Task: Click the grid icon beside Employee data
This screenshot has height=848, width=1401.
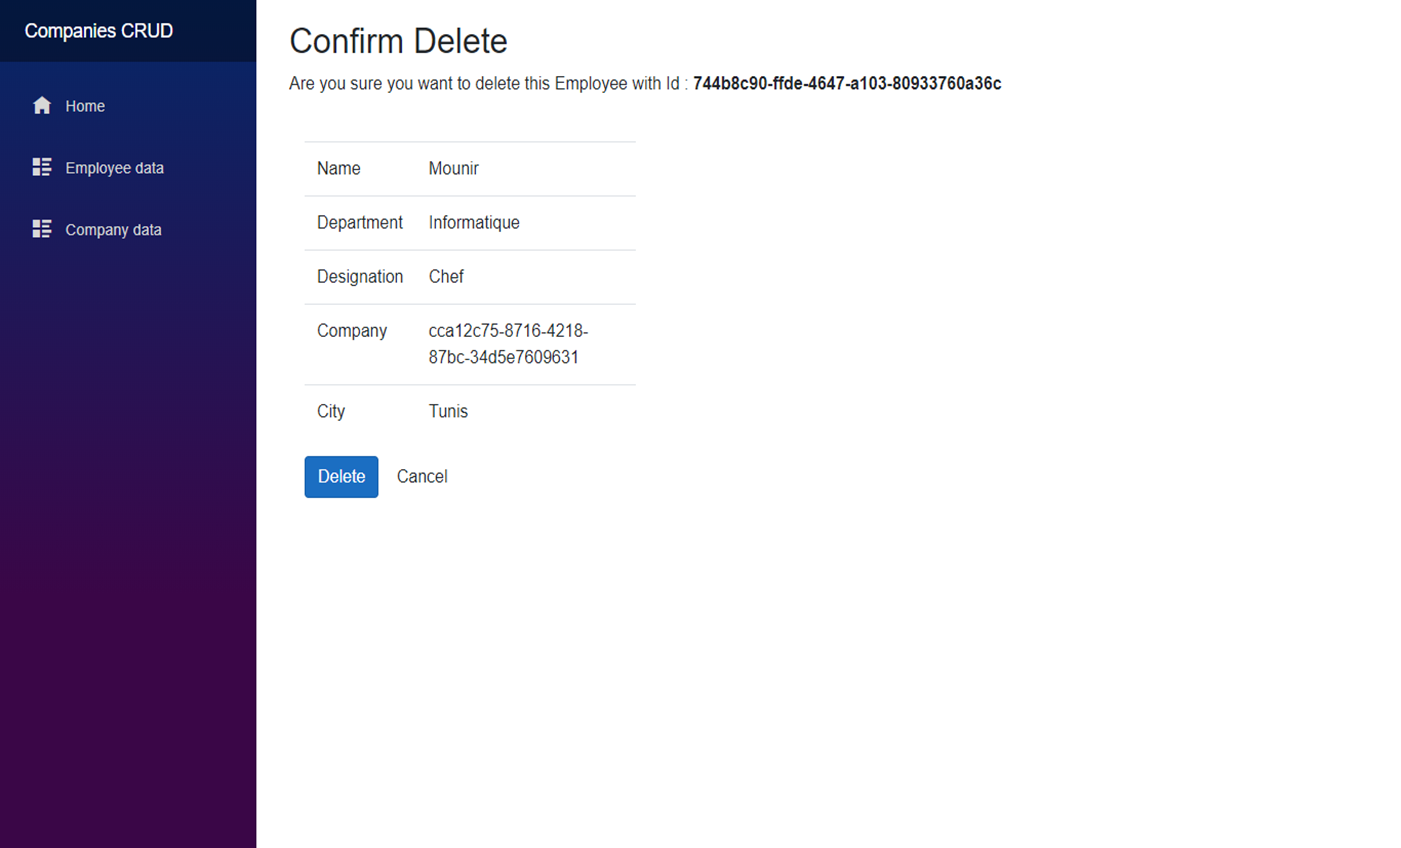Action: [42, 167]
